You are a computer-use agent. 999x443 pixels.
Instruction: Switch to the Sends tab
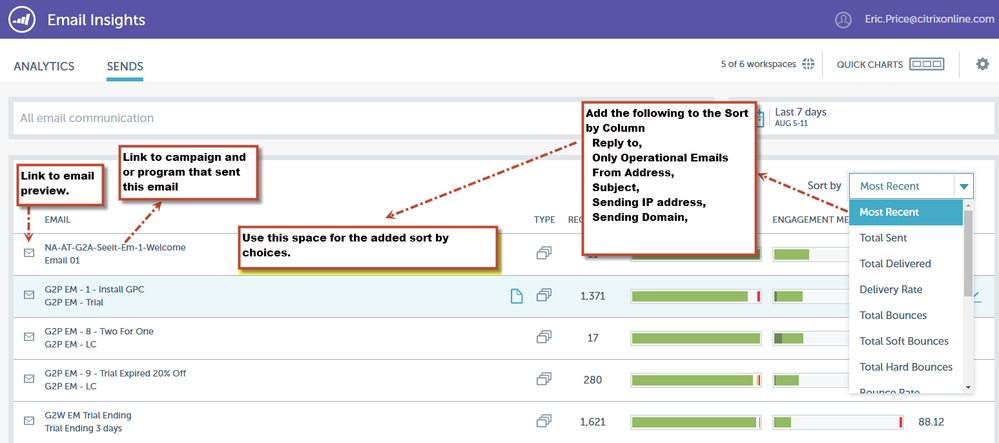(x=125, y=67)
